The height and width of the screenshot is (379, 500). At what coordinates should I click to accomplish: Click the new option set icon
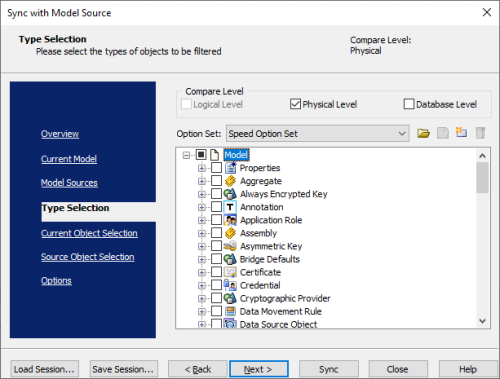click(x=461, y=133)
